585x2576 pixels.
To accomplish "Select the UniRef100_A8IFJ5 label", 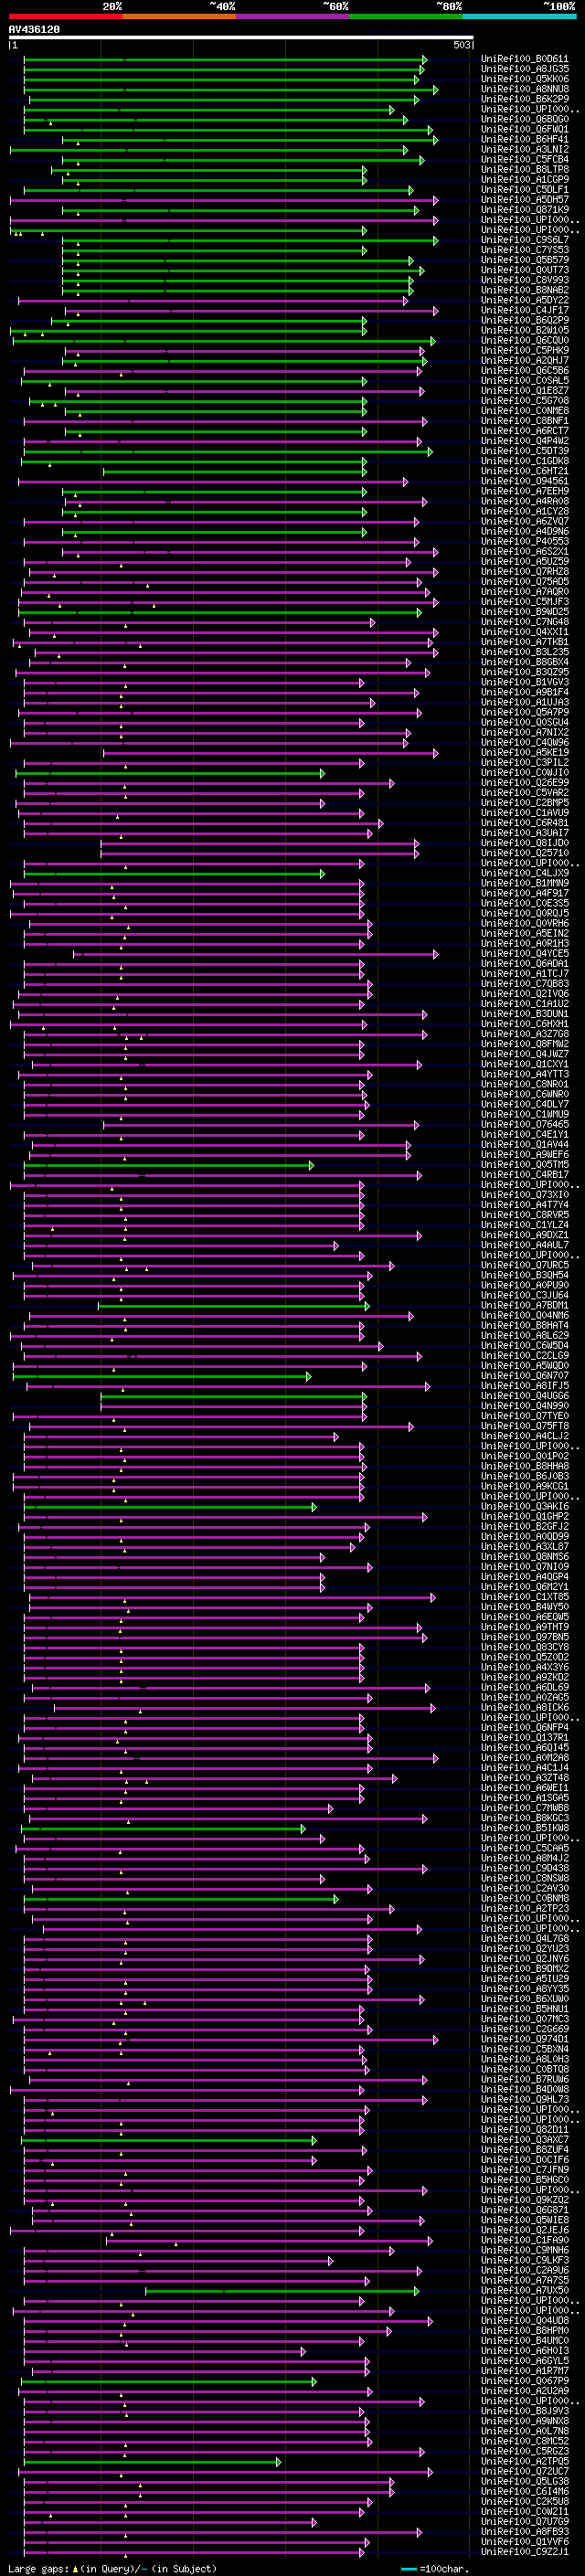I will coord(525,1386).
